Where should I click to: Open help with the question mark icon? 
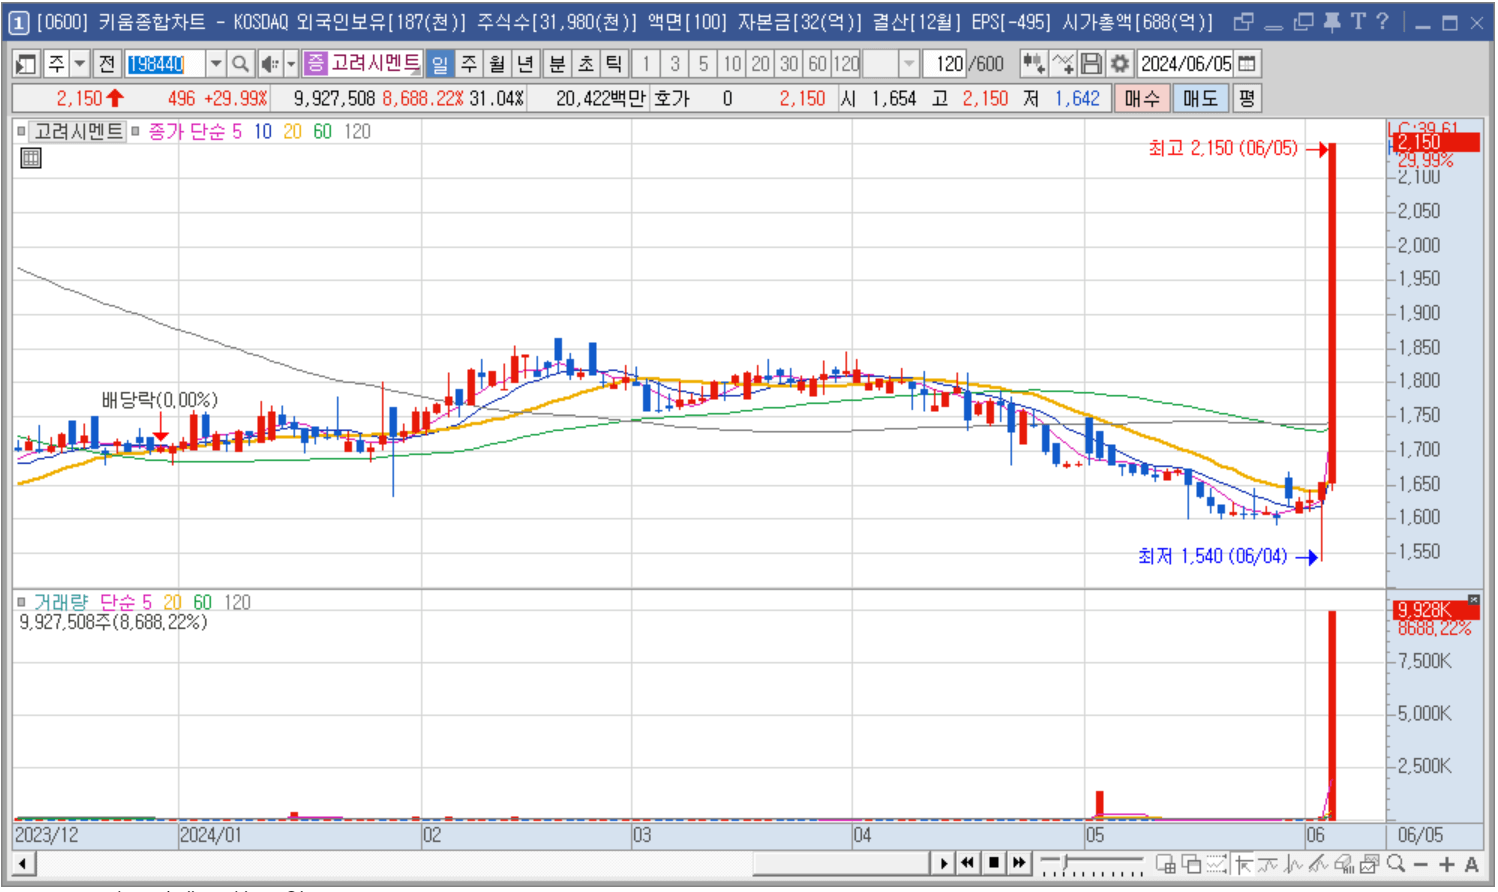(1382, 22)
